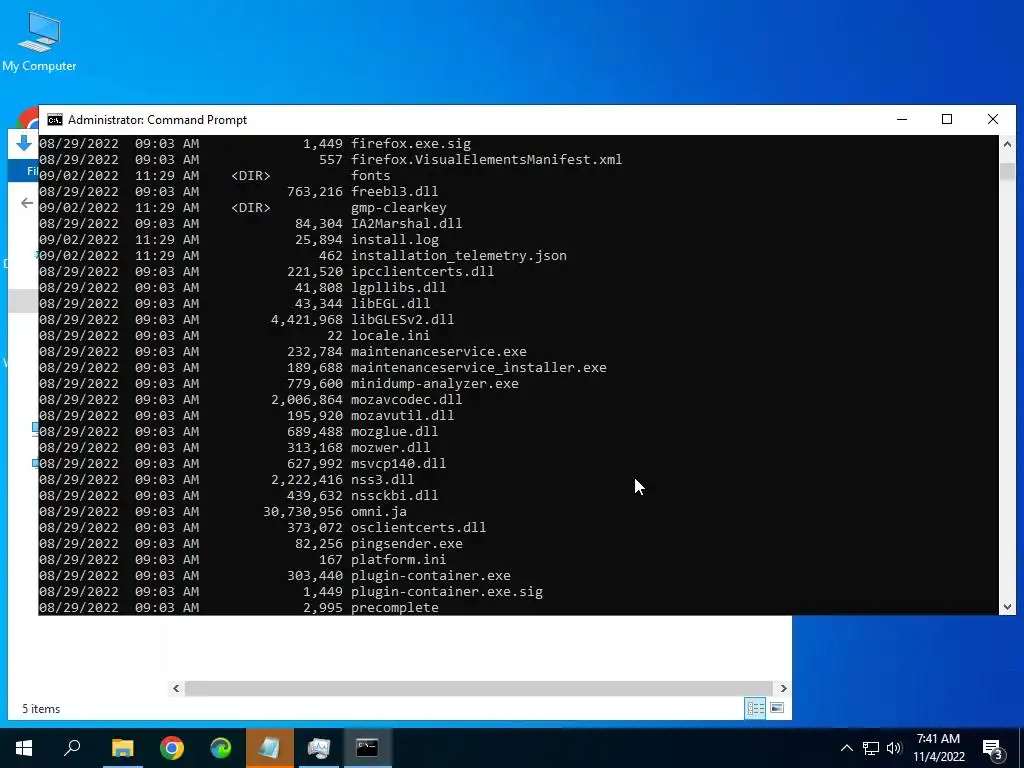Screen dimensions: 1024x768
Task: Click Explorer horizontal scrollbar left arrow
Action: point(176,688)
